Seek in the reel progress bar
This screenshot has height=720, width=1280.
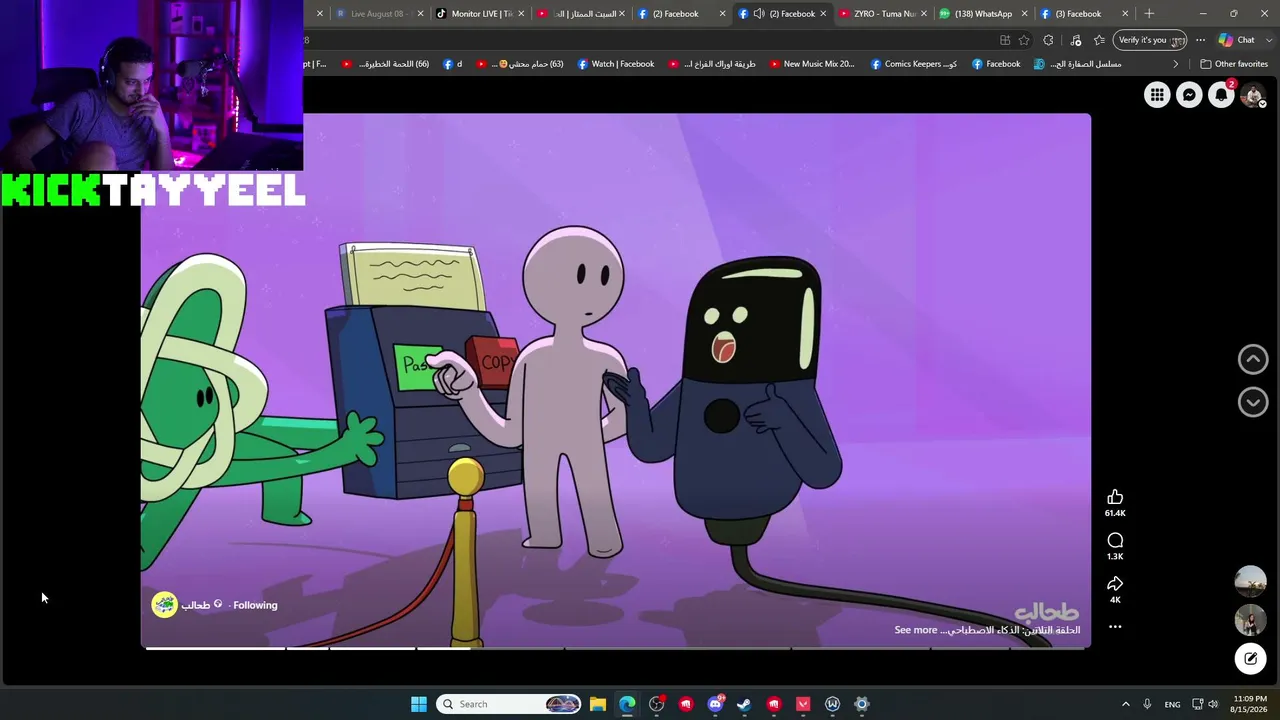click(x=616, y=648)
